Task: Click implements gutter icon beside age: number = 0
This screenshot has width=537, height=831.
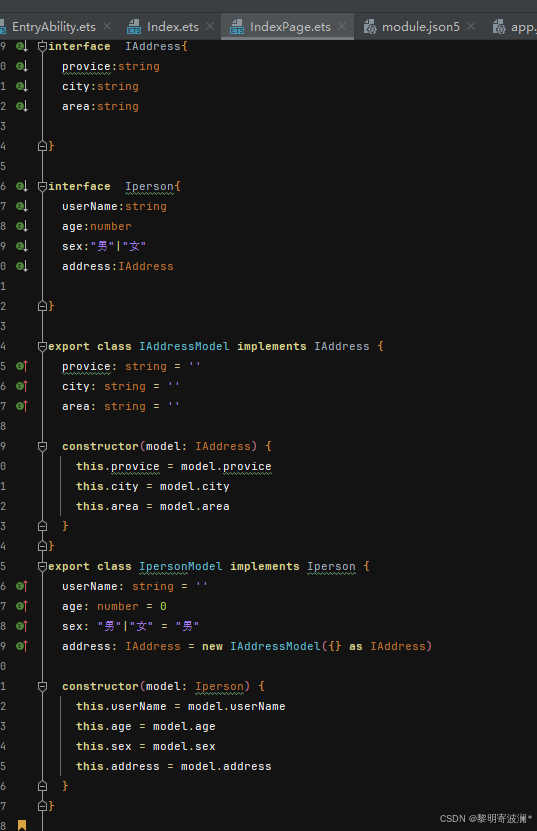Action: pos(22,606)
